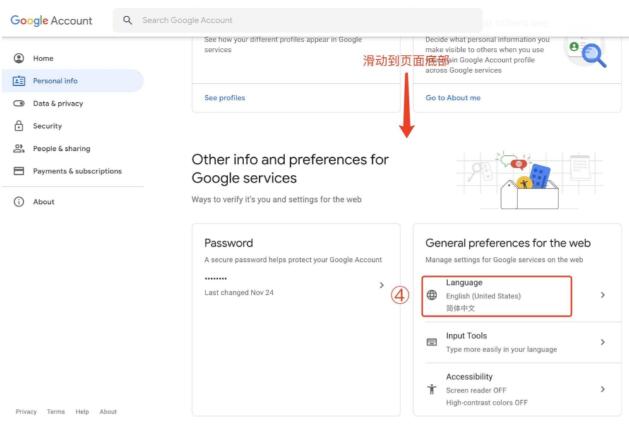The height and width of the screenshot is (424, 629).
Task: Open Accessibility settings chevron
Action: (x=603, y=389)
